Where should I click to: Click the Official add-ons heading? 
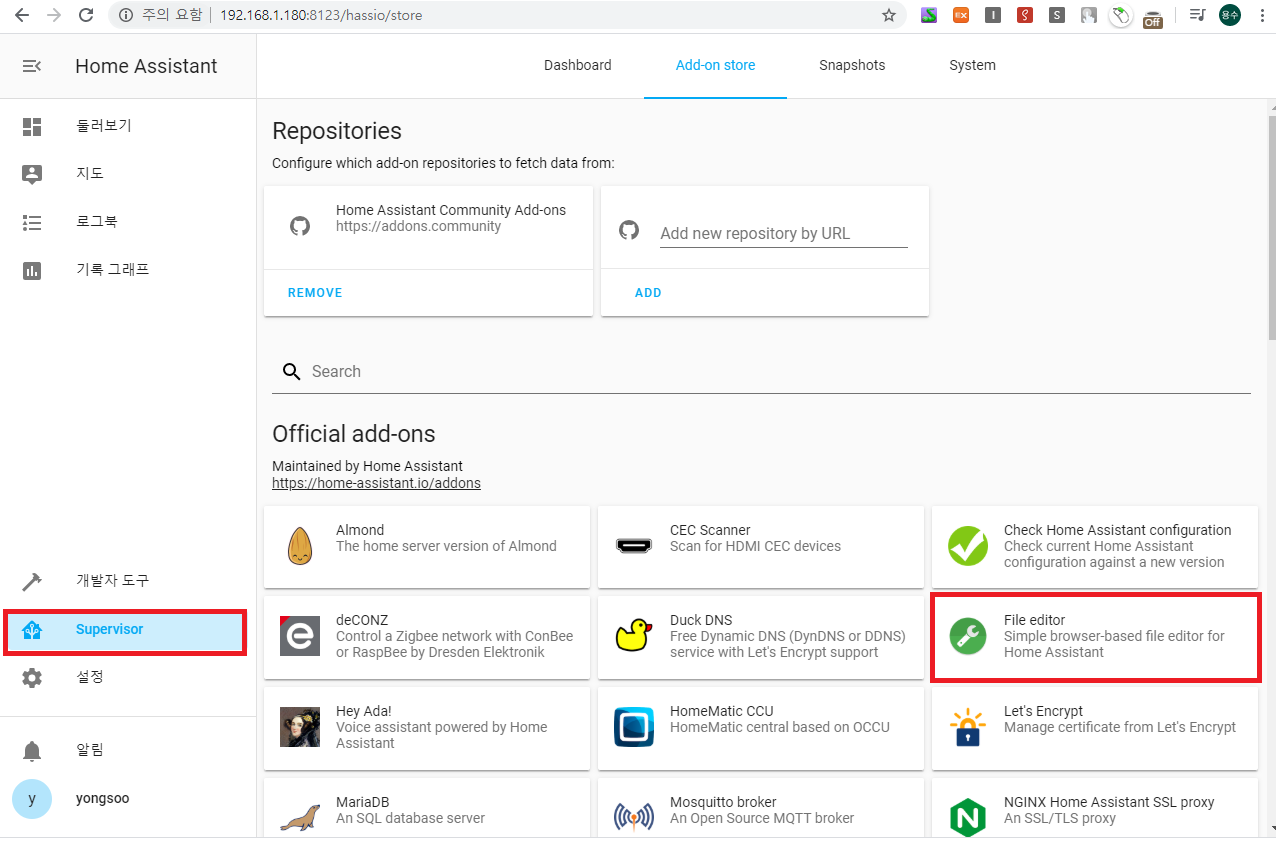tap(353, 434)
